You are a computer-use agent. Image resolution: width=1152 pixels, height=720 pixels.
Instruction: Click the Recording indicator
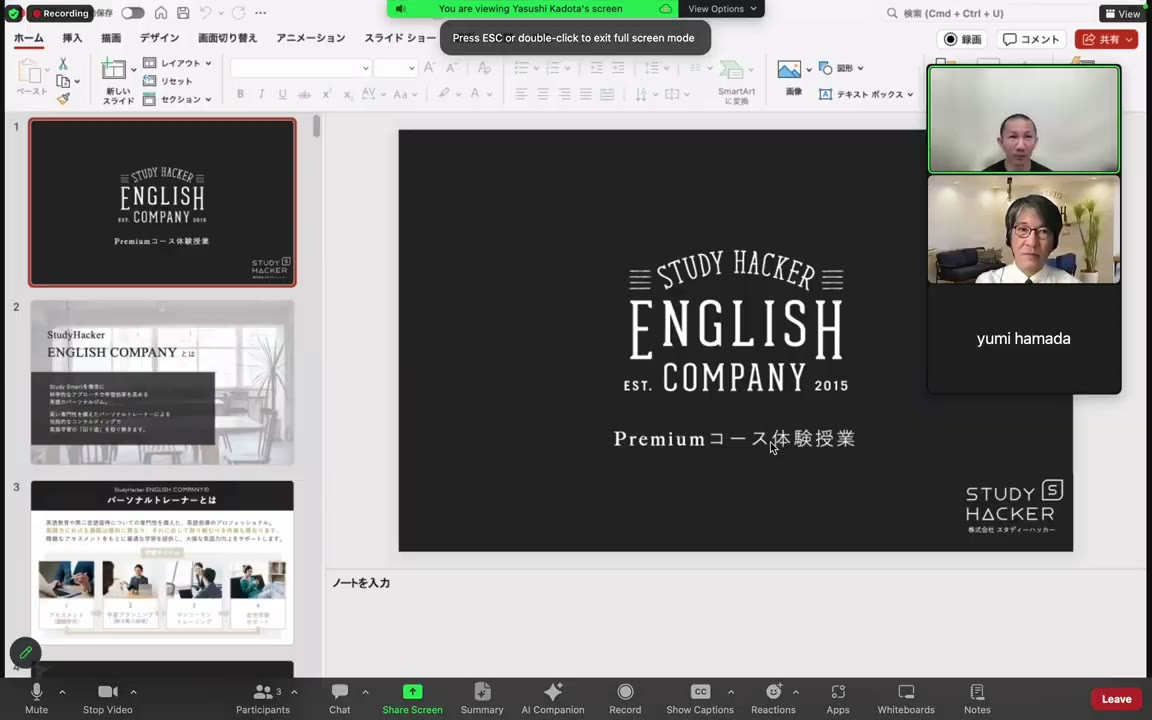(x=60, y=13)
